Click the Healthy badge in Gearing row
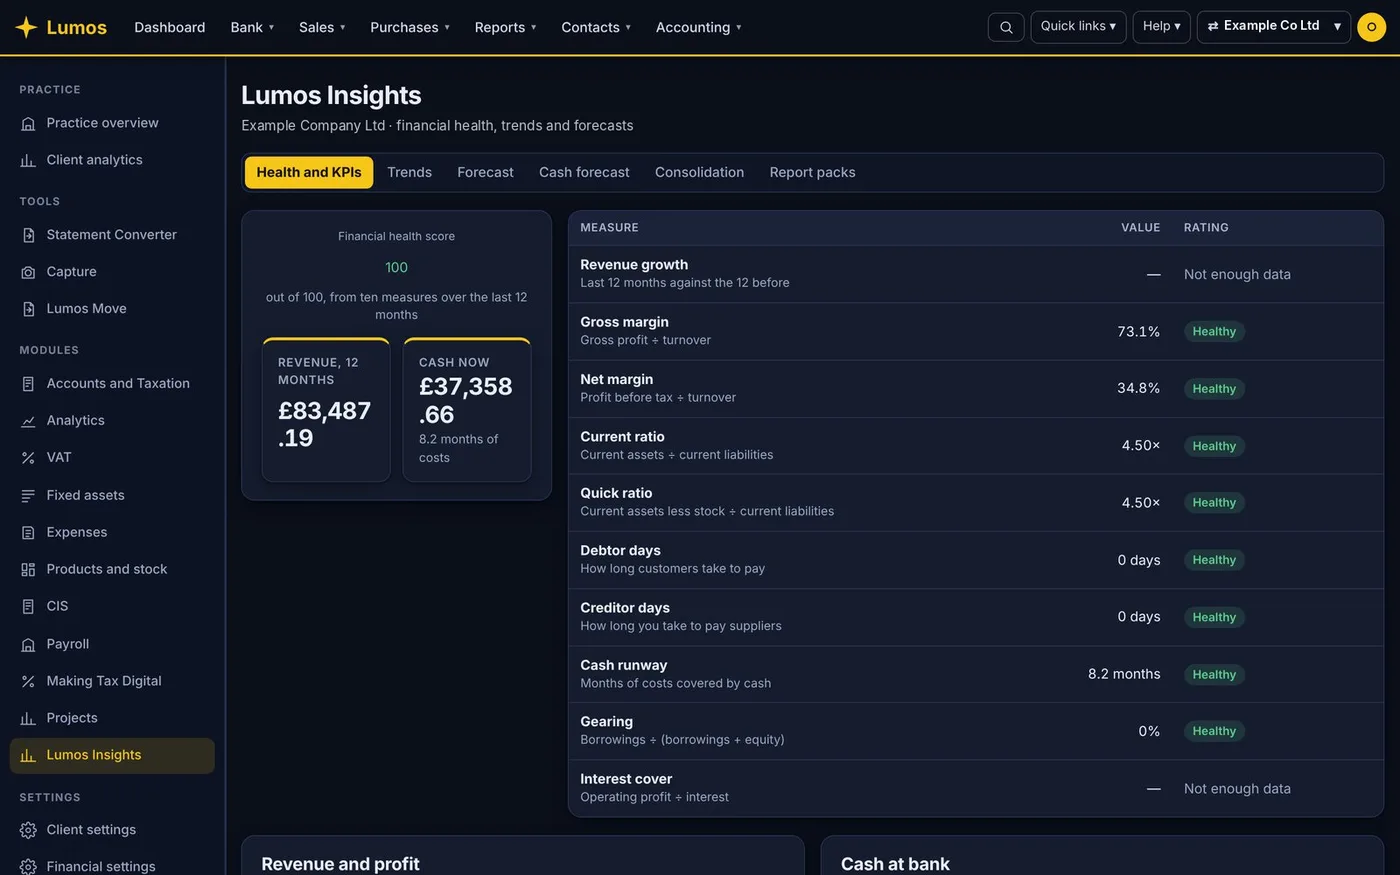This screenshot has width=1400, height=875. pyautogui.click(x=1214, y=732)
